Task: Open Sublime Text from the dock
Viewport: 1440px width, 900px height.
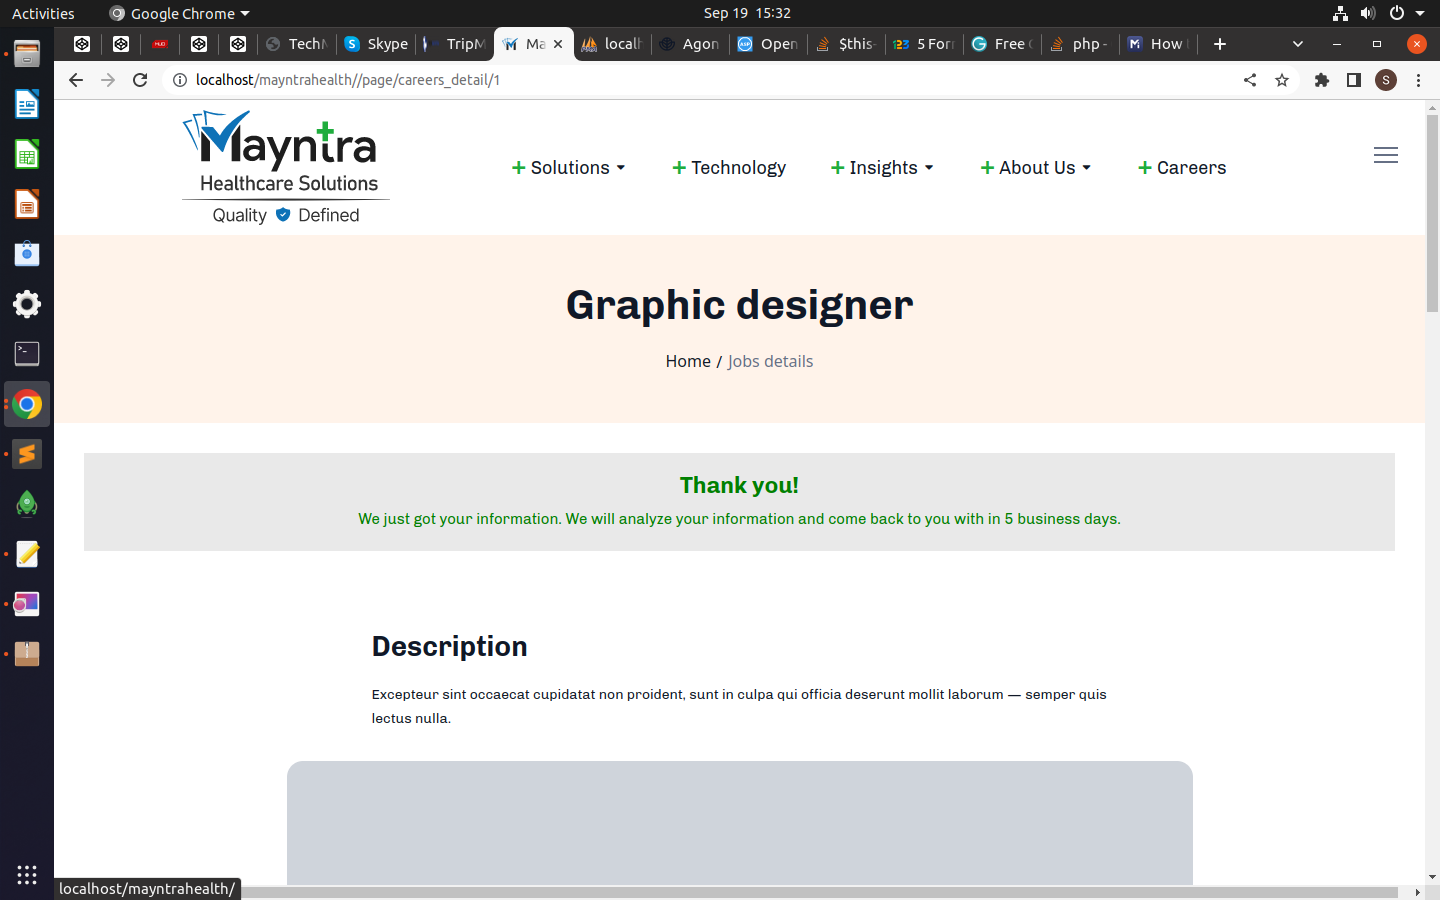Action: coord(27,454)
